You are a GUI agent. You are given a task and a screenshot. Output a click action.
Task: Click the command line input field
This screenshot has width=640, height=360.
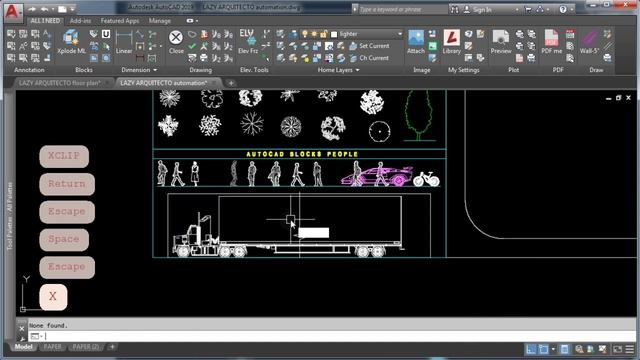(x=331, y=336)
